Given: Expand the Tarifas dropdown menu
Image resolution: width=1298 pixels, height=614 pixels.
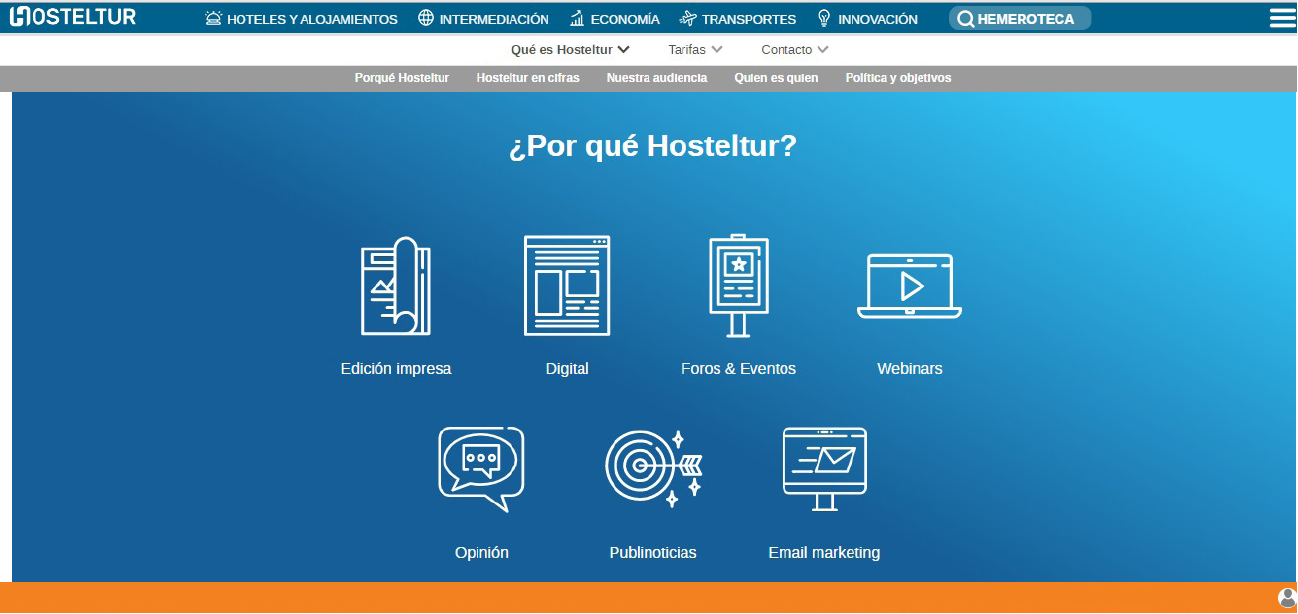Looking at the screenshot, I should pos(695,50).
